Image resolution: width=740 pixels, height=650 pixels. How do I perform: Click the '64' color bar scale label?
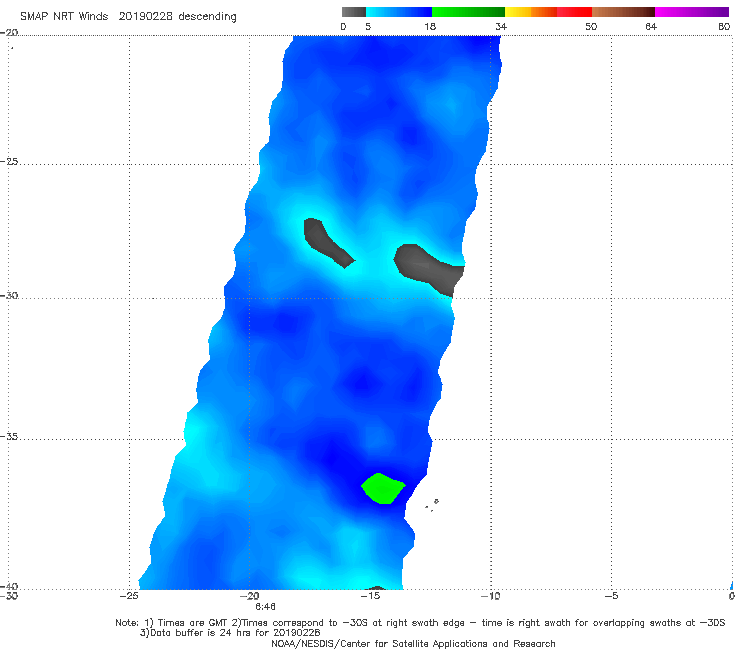click(651, 26)
